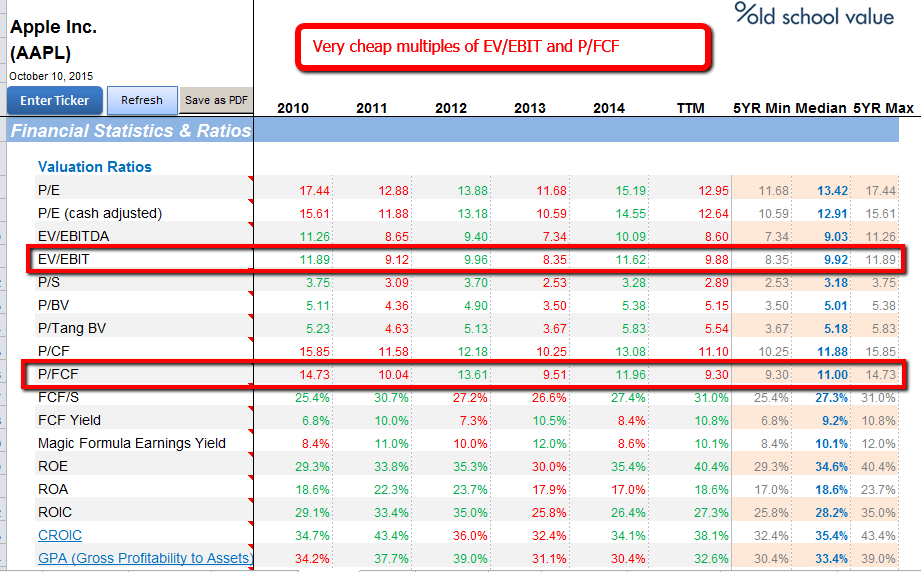Screen dimensions: 921x572
Task: Click the October 10, 2015 date cell
Action: [51, 76]
